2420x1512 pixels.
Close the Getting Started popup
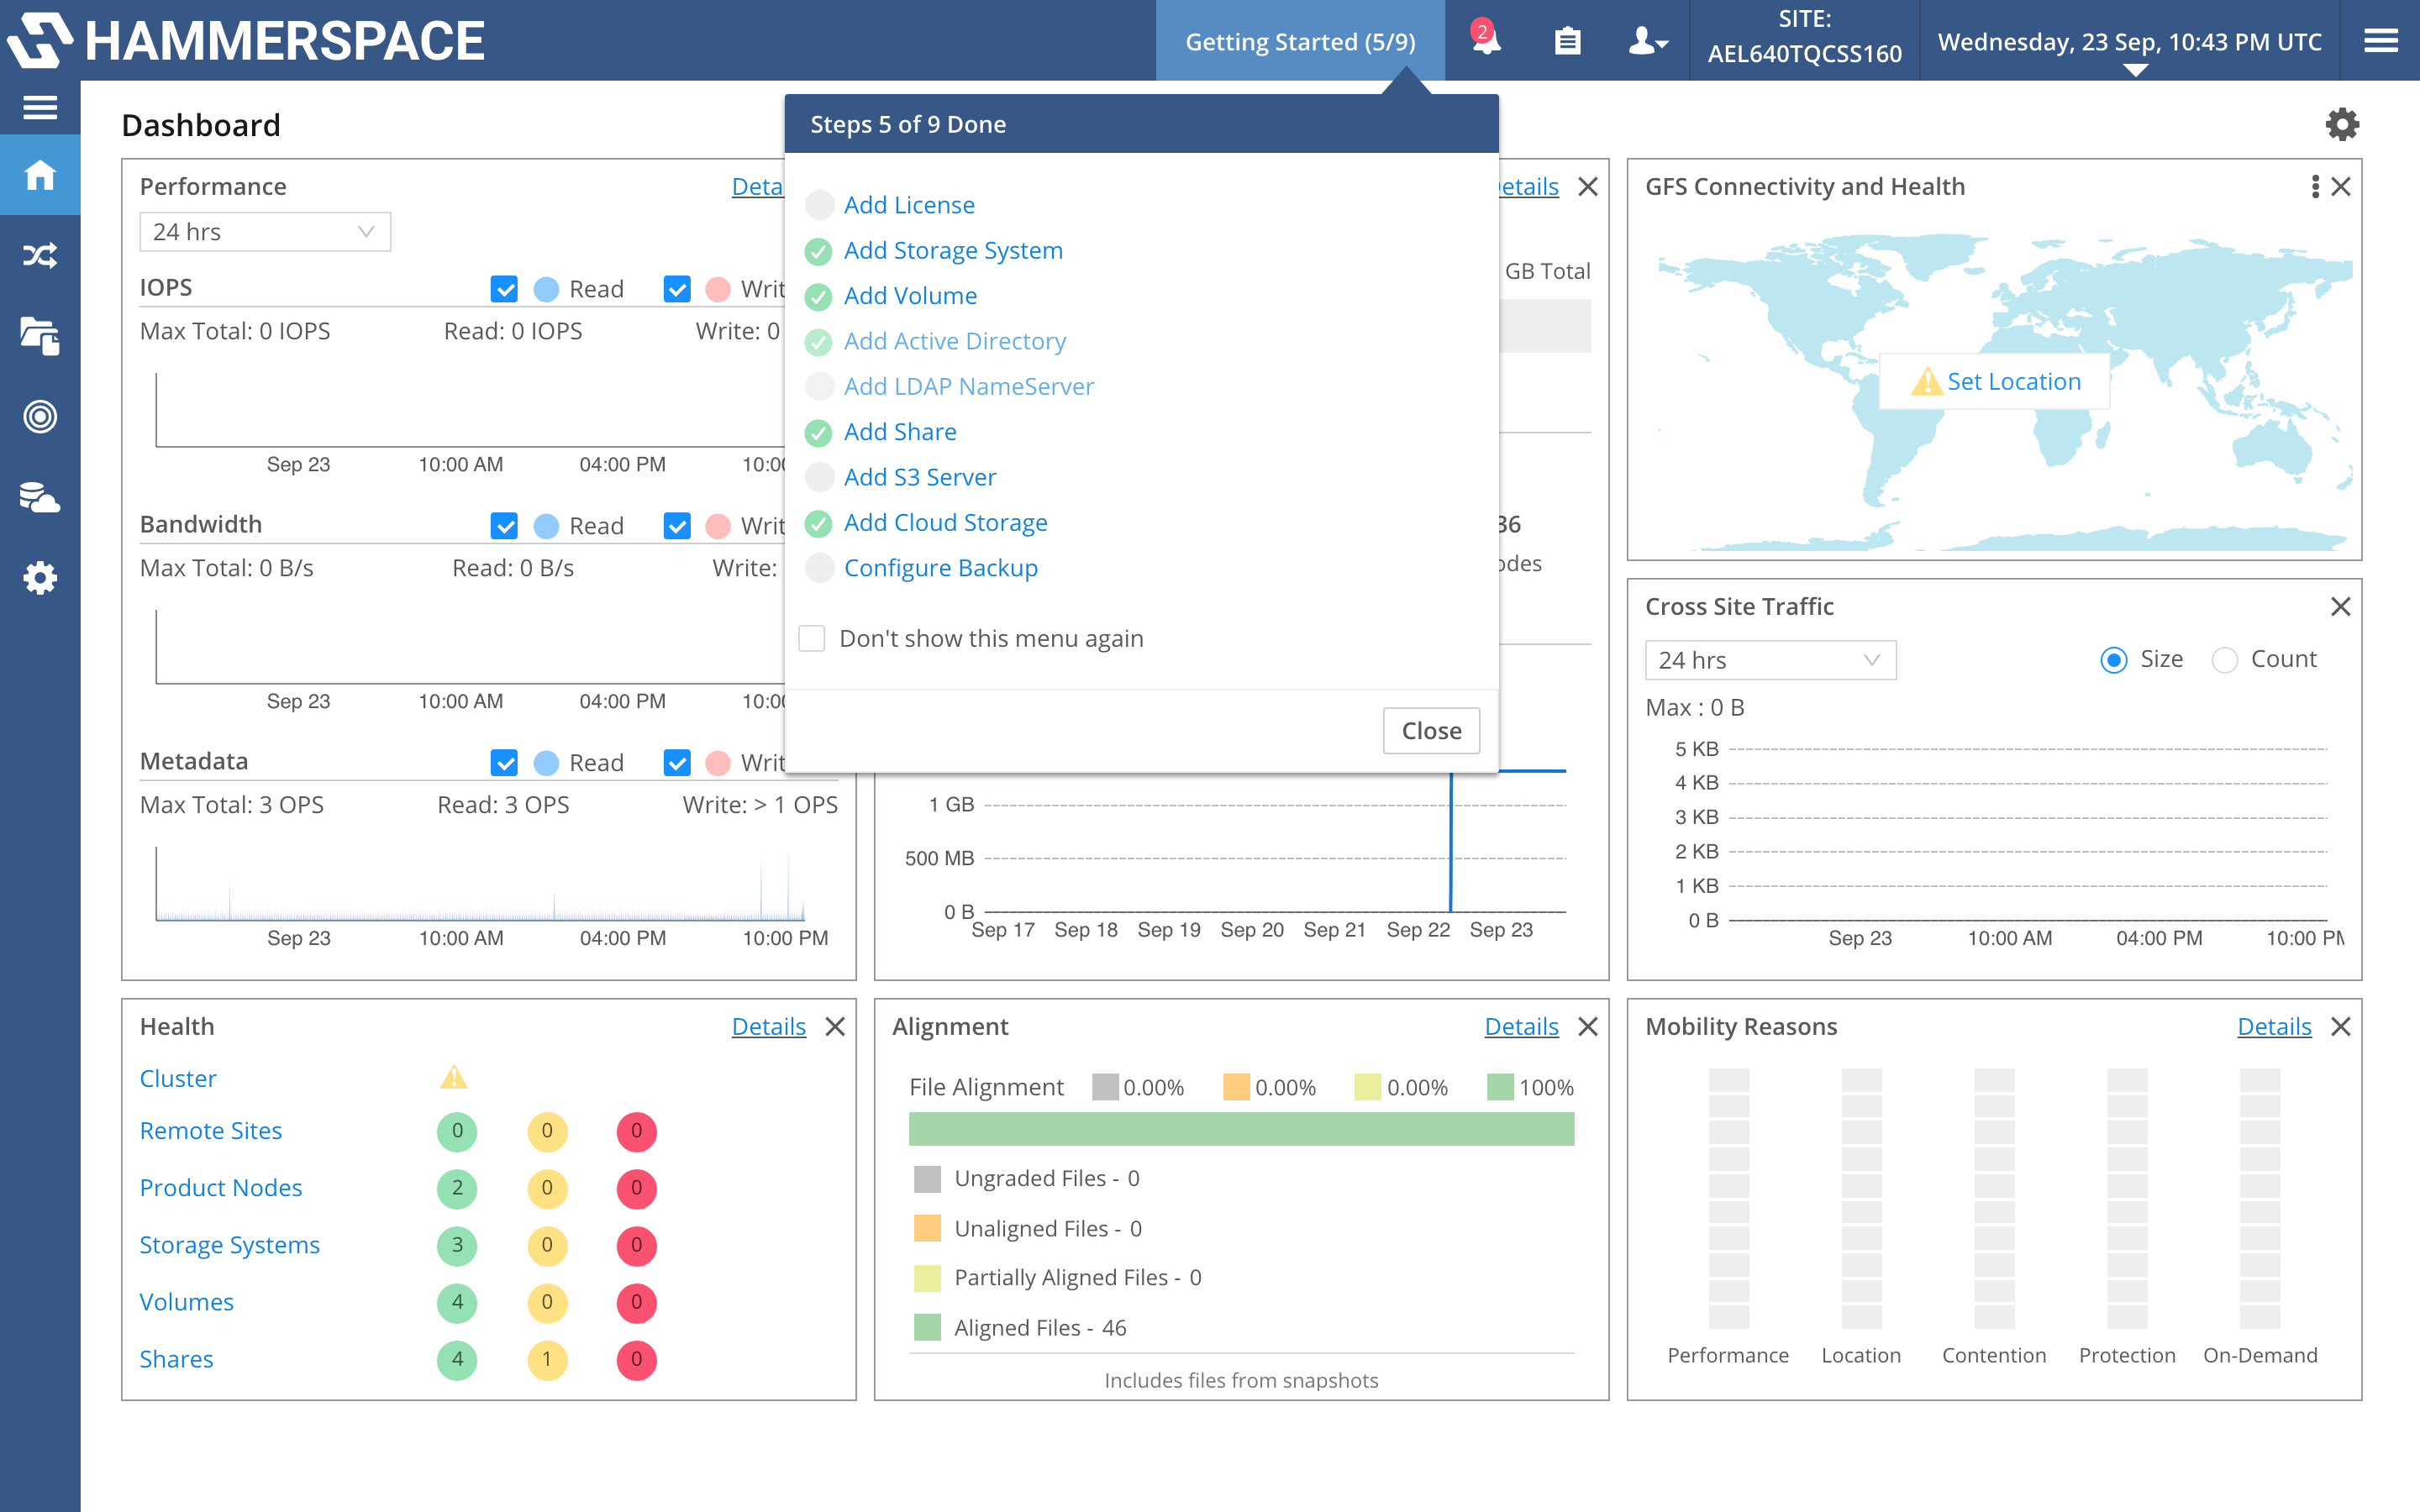(x=1431, y=731)
